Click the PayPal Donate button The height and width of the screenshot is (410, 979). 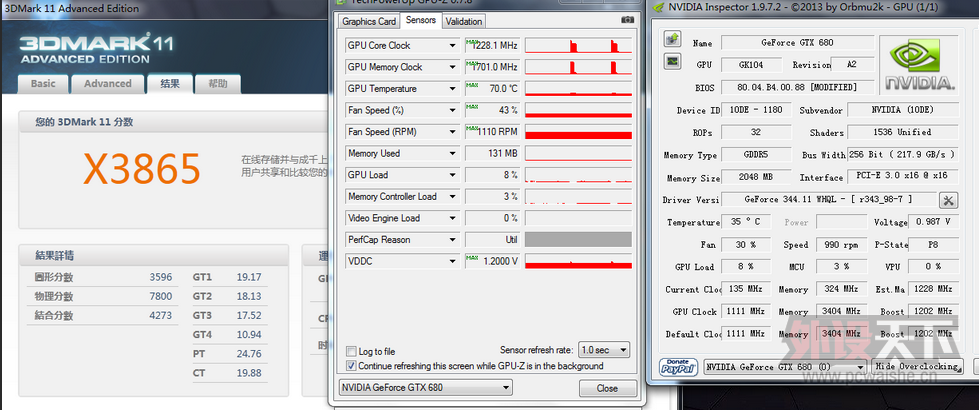679,367
